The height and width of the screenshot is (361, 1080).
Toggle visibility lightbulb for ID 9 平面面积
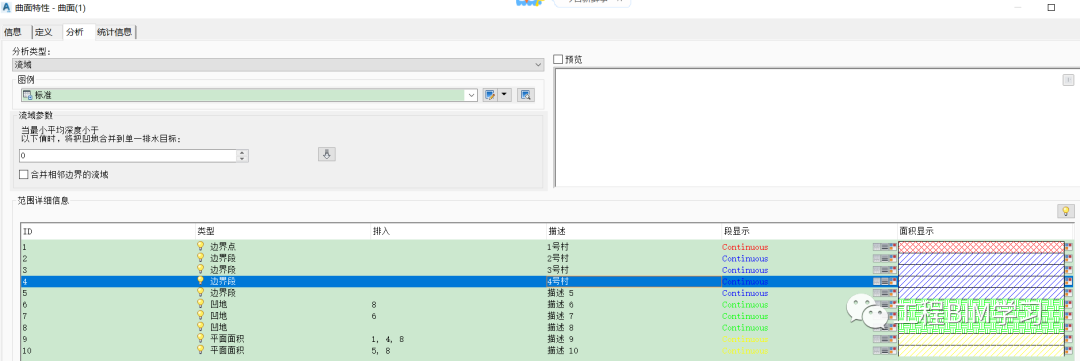[201, 338]
